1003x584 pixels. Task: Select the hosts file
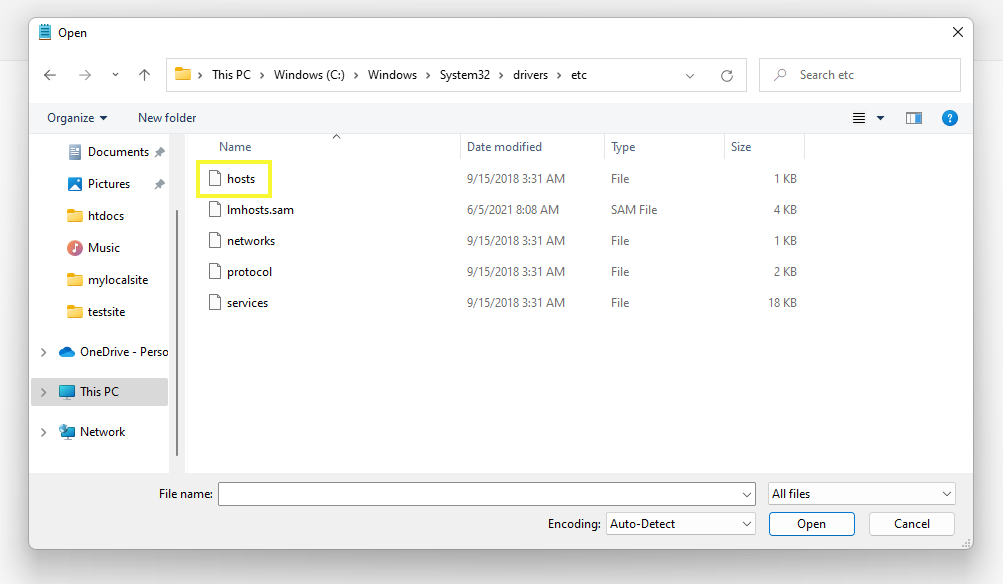[241, 178]
